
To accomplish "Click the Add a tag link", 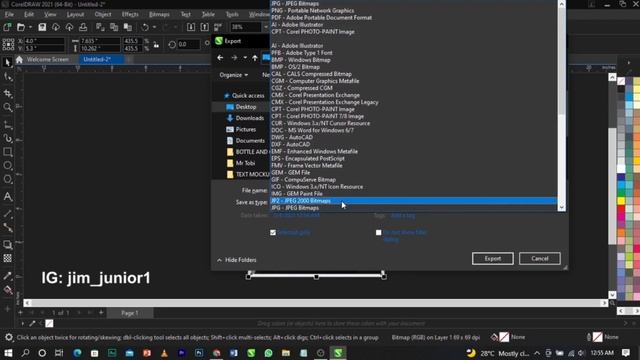I will click(403, 216).
